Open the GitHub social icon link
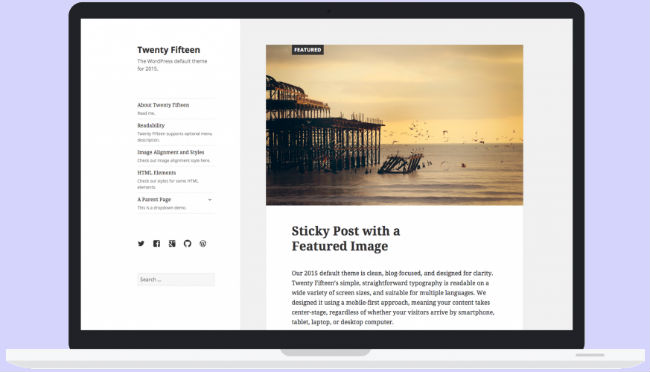 187,243
